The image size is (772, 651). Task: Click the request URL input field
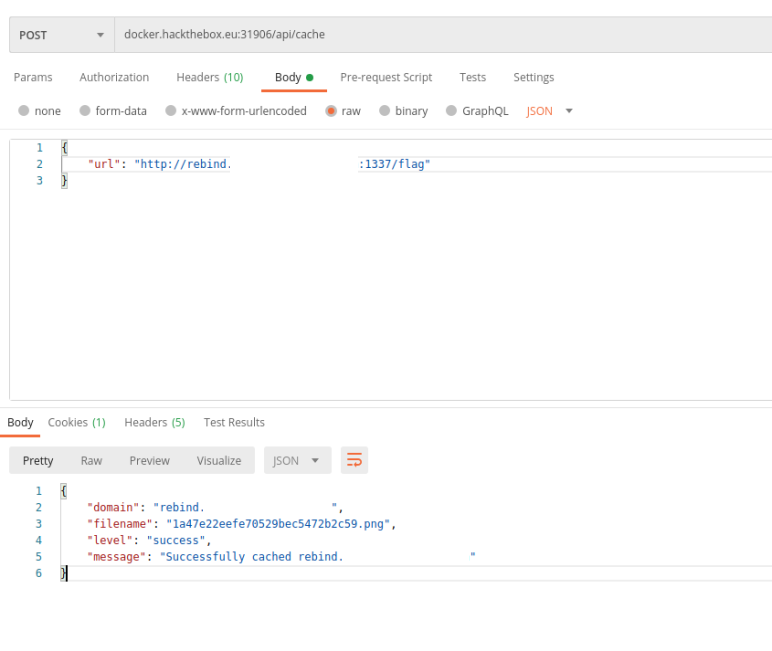click(440, 35)
